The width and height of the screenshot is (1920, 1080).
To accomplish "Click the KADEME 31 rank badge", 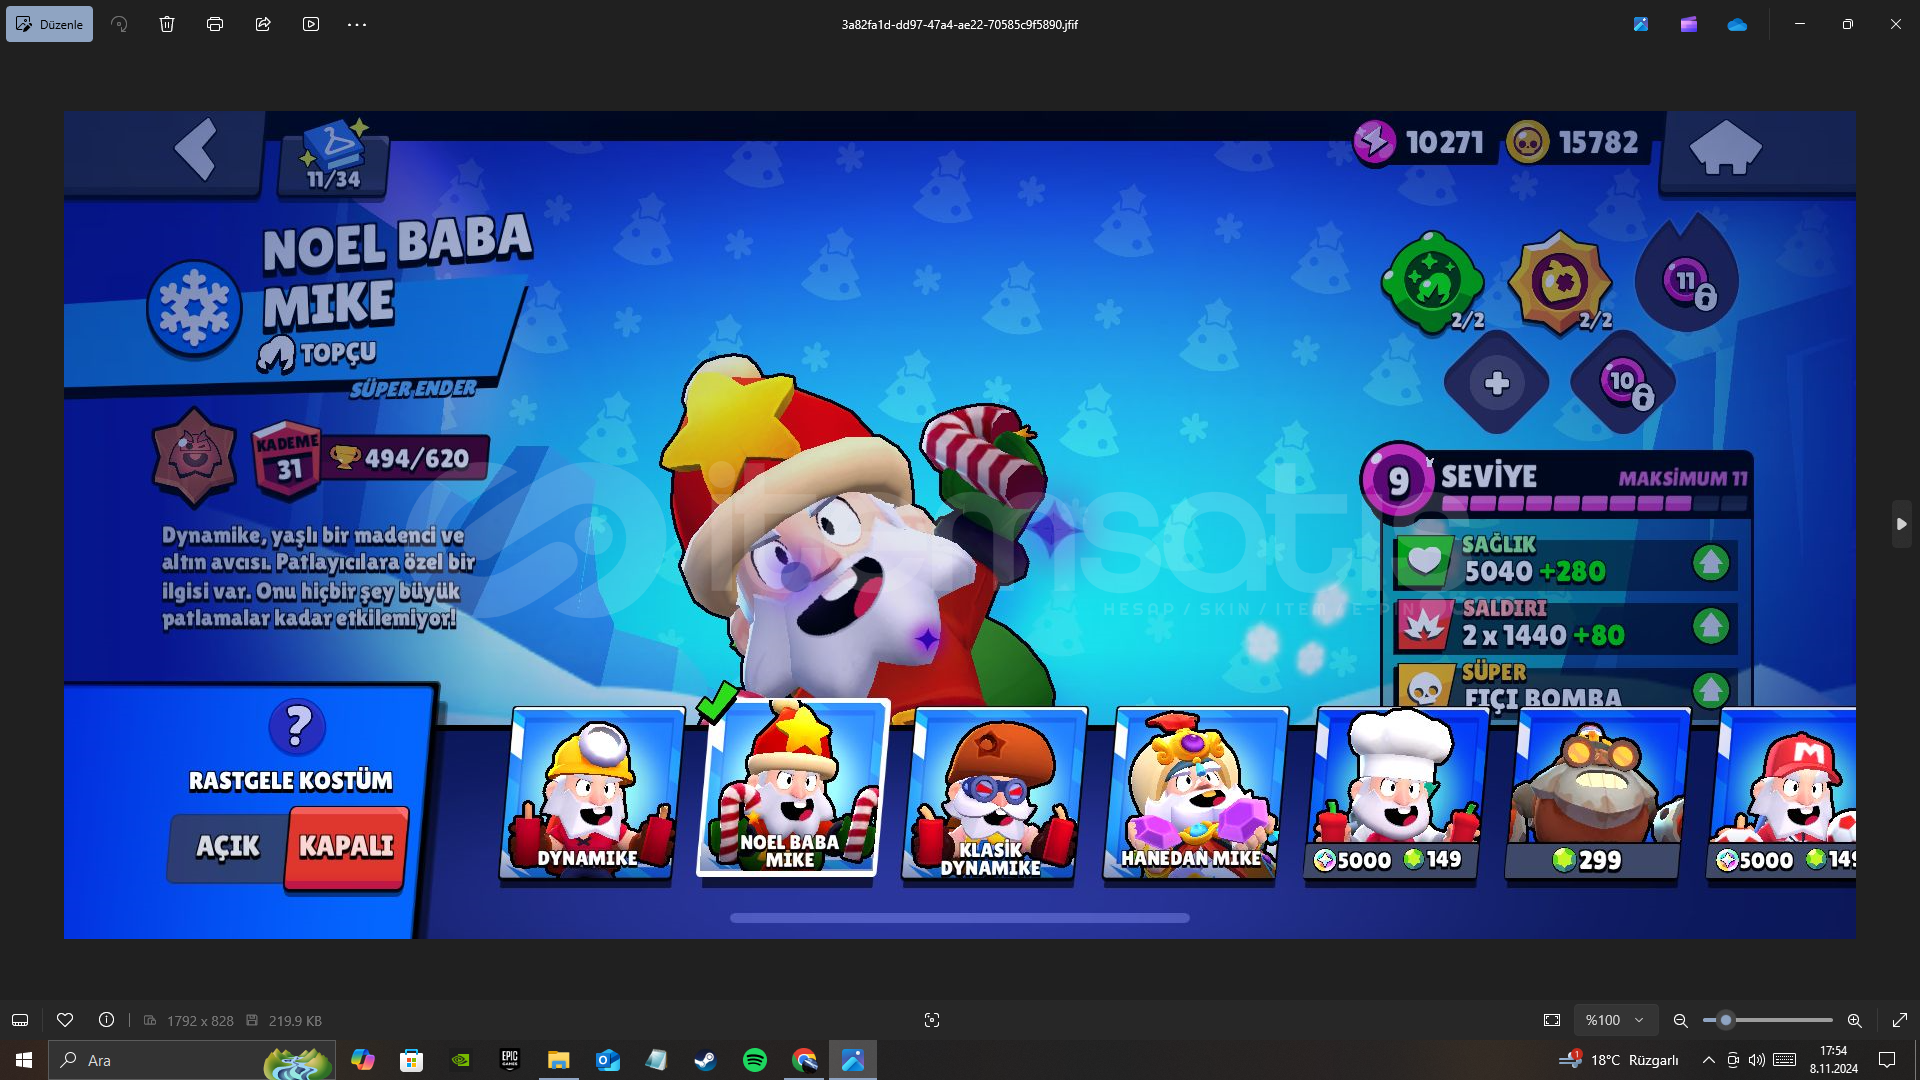I will pyautogui.click(x=287, y=458).
